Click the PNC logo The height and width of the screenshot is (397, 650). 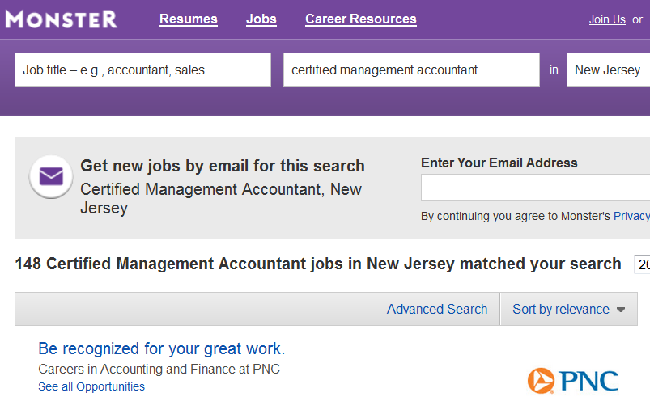(x=573, y=380)
